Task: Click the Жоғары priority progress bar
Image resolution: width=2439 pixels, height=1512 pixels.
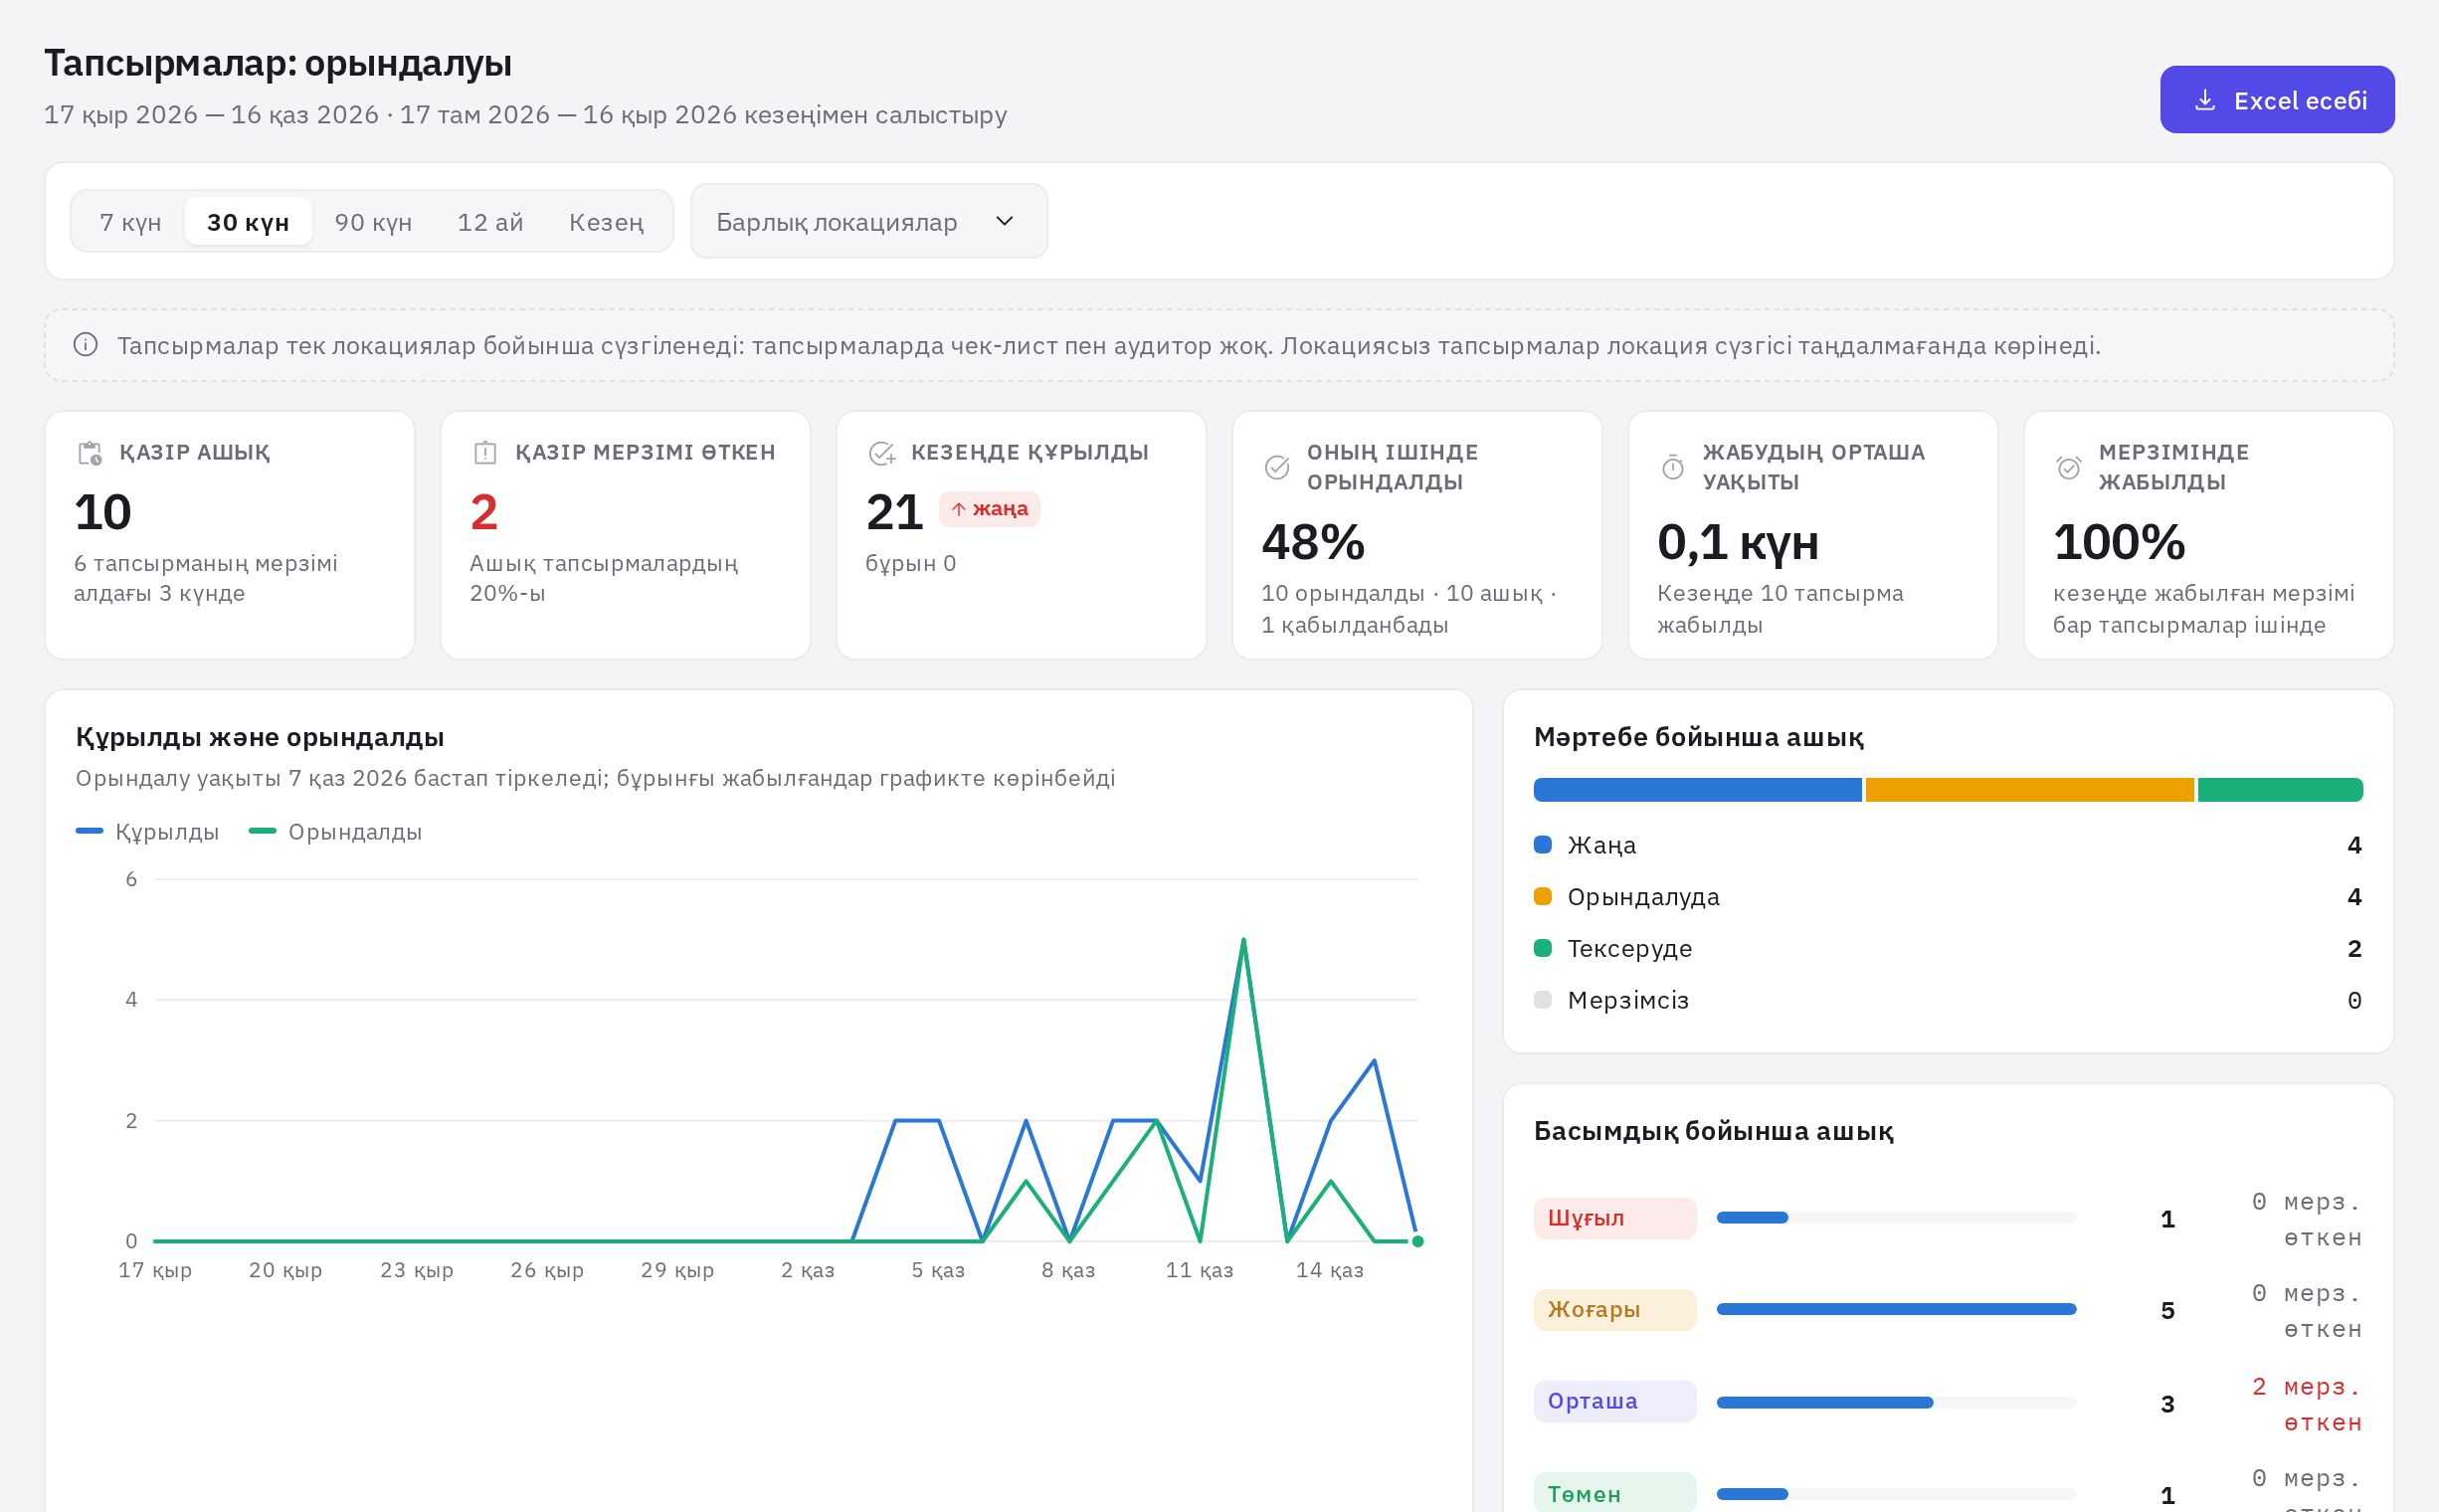Action: tap(1897, 1309)
